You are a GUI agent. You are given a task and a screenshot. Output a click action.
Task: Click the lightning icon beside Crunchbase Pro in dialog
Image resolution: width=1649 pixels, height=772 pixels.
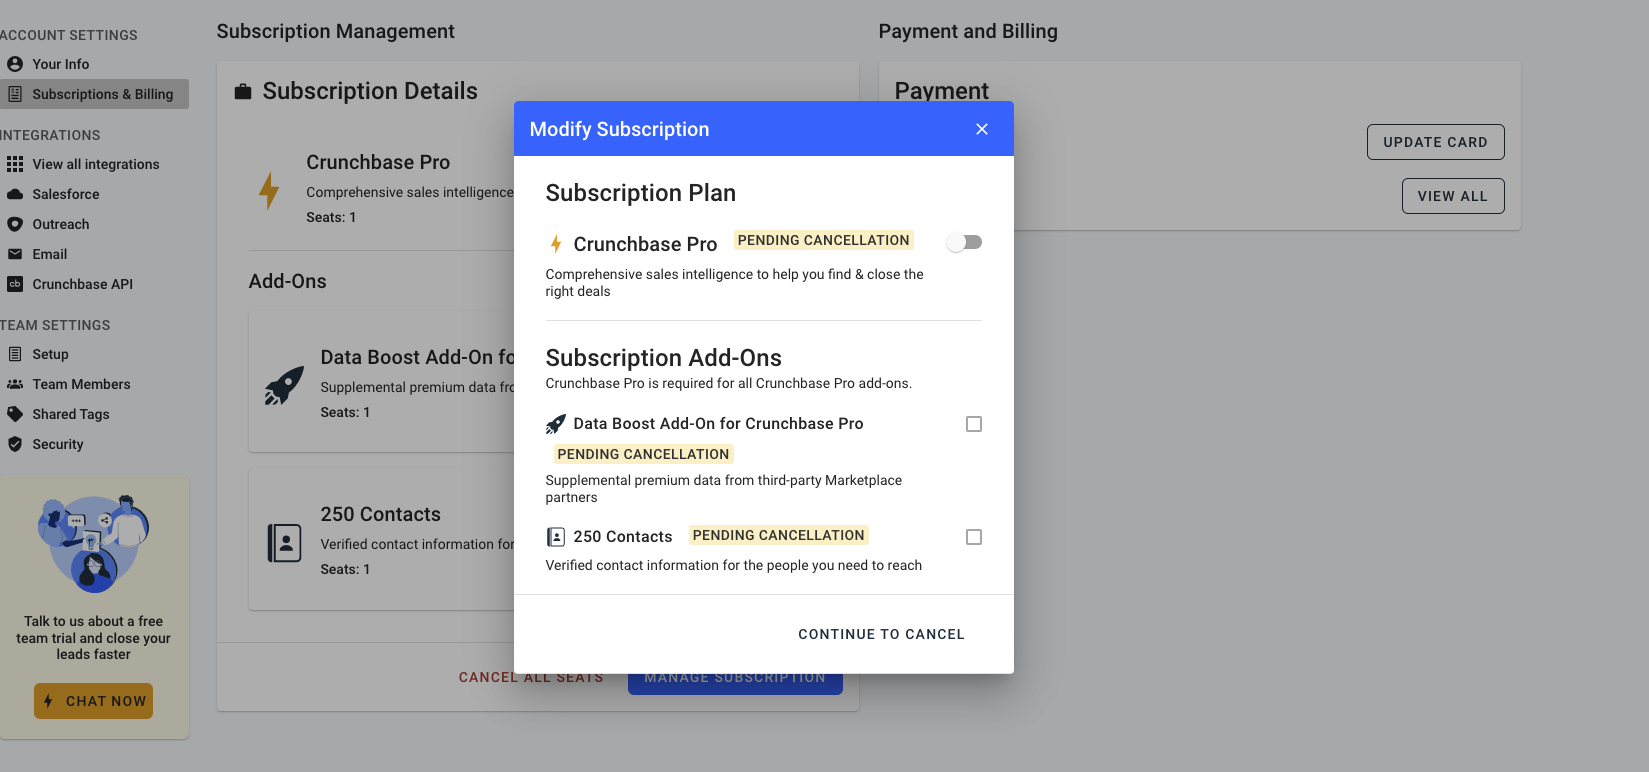click(x=556, y=244)
